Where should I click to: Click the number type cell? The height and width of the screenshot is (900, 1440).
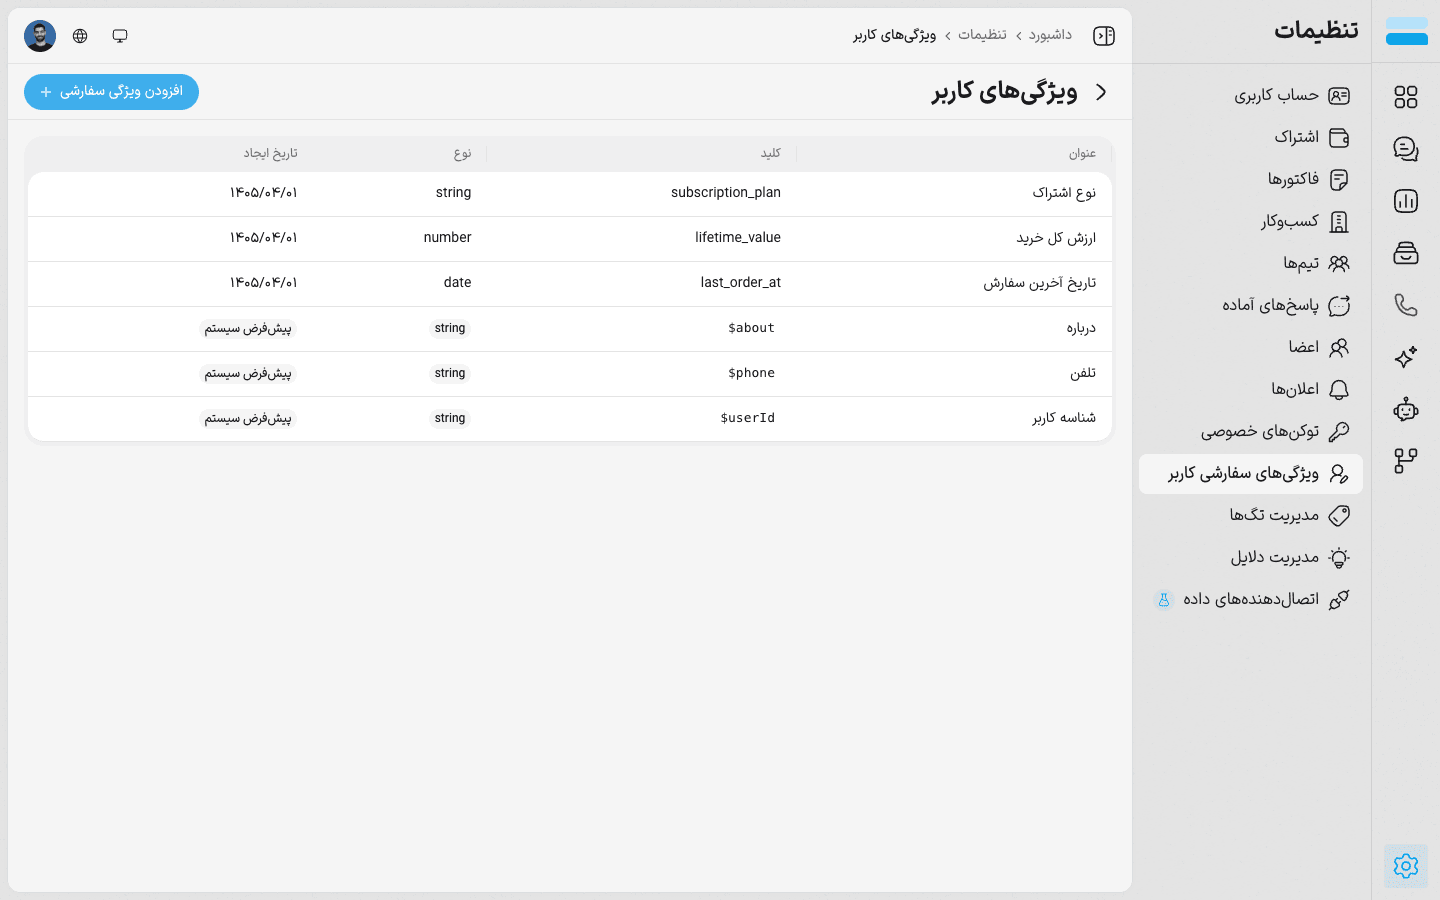[447, 237]
